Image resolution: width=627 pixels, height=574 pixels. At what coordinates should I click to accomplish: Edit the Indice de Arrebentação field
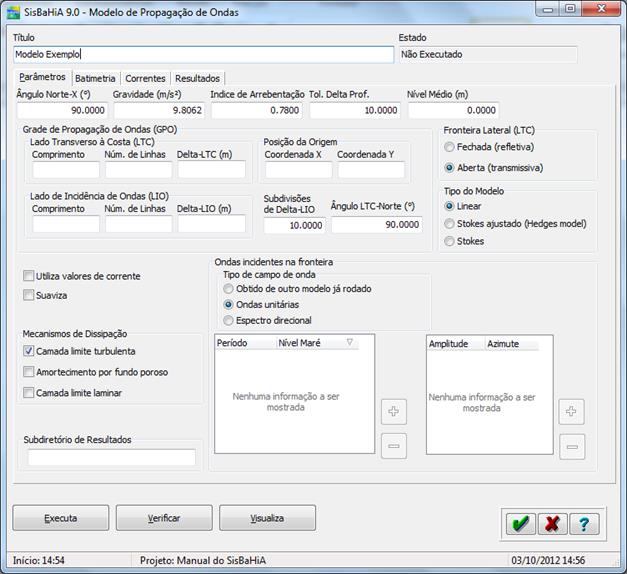[x=257, y=110]
